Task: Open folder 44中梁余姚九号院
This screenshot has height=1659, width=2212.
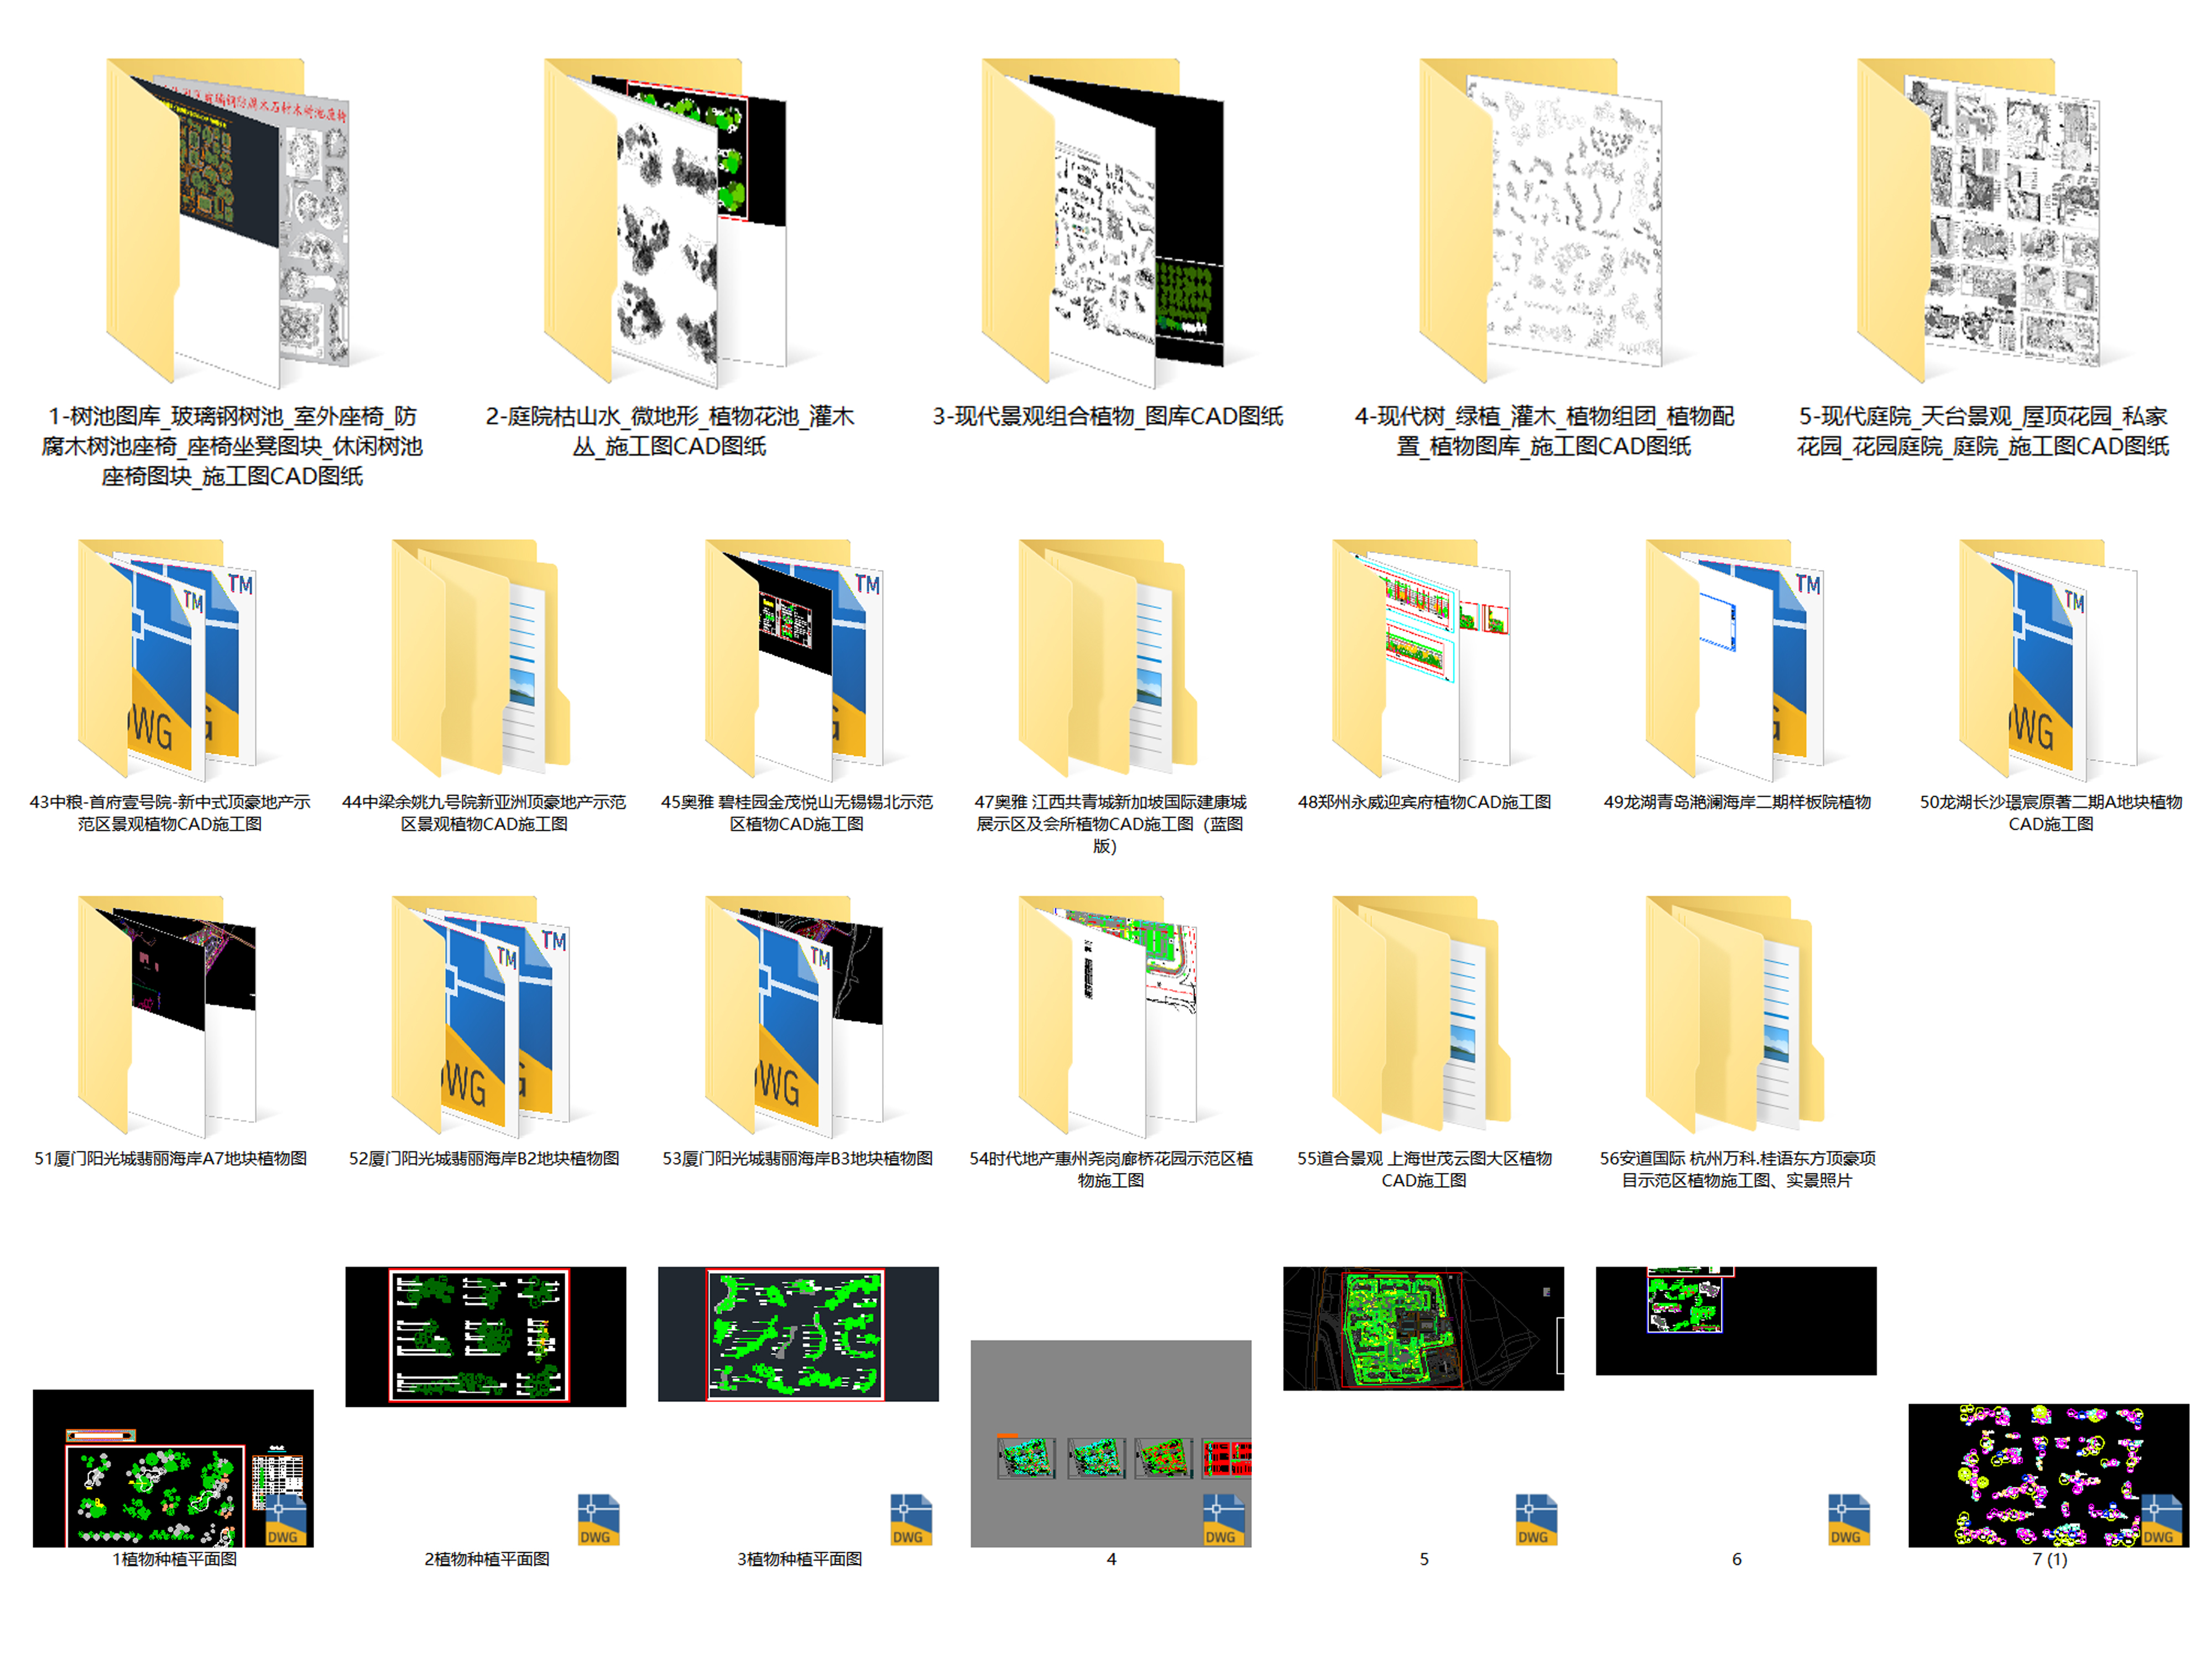Action: (x=482, y=660)
